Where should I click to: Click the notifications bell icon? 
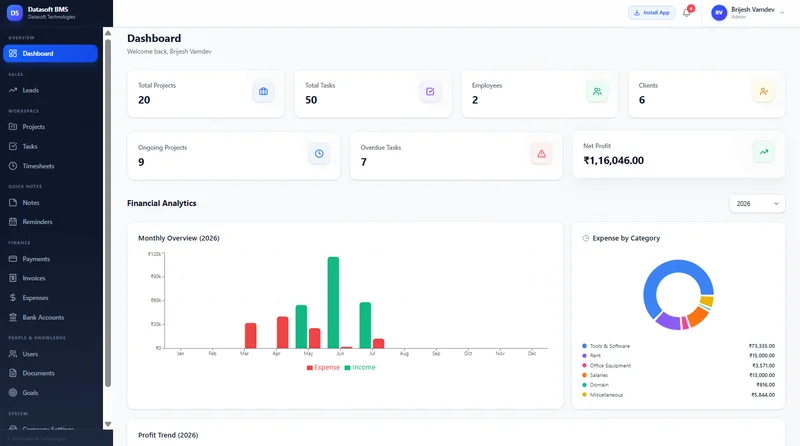coord(686,13)
